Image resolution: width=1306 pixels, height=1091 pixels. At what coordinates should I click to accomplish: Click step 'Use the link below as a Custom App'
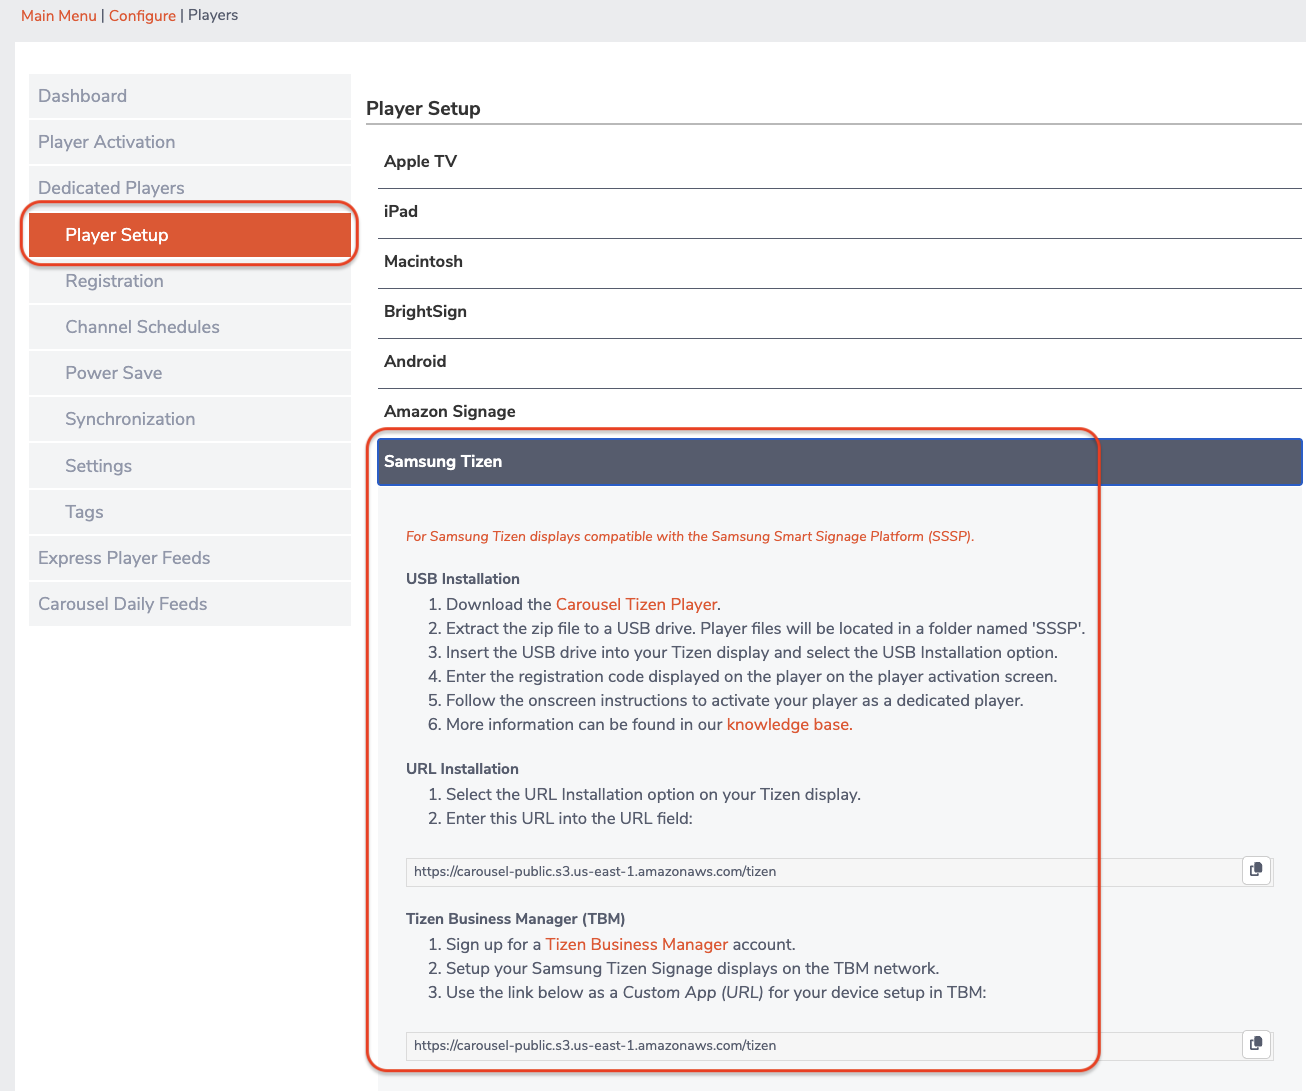point(716,992)
